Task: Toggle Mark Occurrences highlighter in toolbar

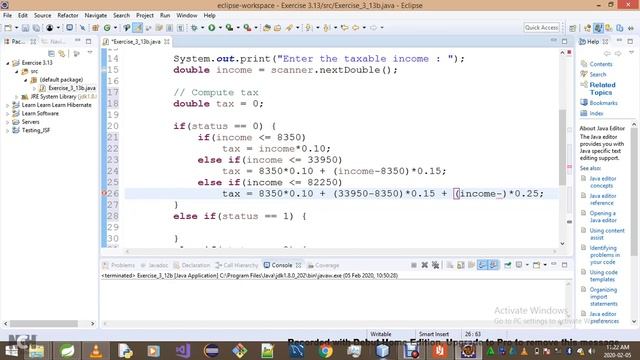Action: pyautogui.click(x=137, y=28)
